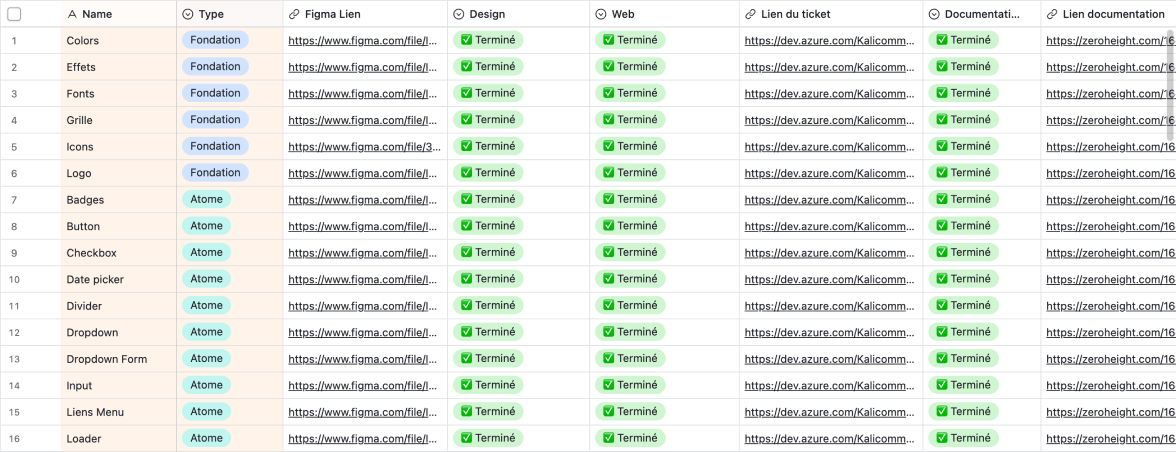
Task: Select the Badges name cell
Action: pos(118,200)
